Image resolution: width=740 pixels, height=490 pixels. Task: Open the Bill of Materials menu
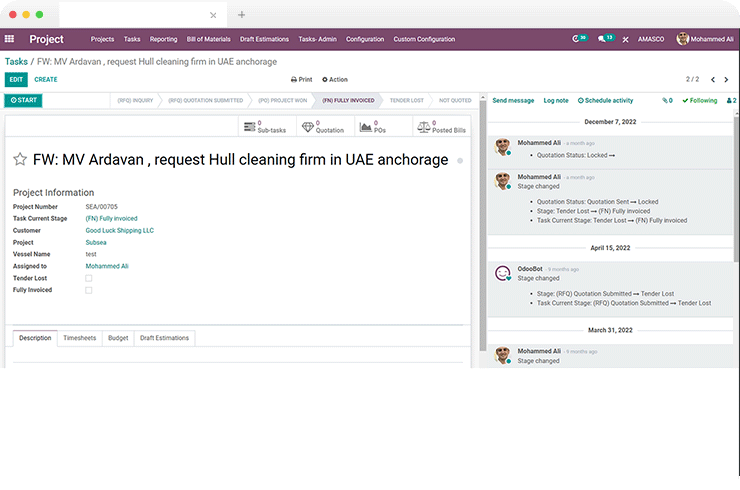pos(209,39)
